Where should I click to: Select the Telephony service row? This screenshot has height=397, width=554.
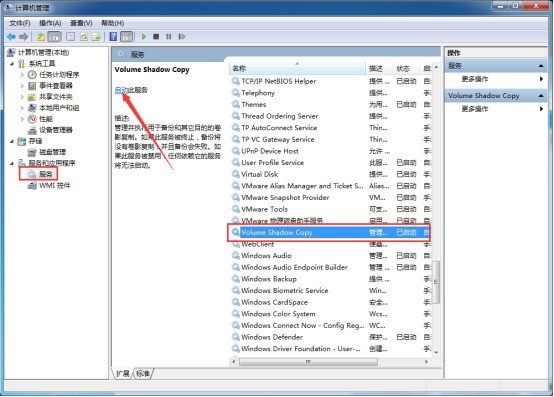tap(330, 93)
